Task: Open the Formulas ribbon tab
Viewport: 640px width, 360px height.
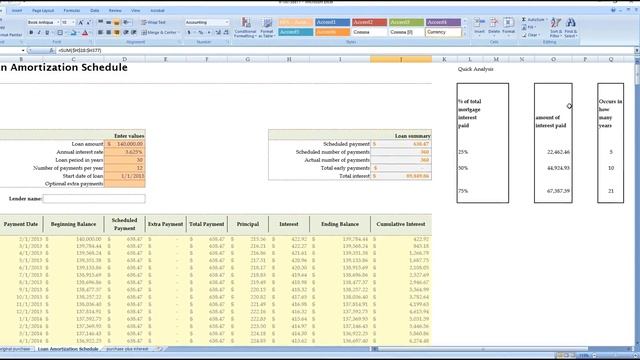Action: 72,10
